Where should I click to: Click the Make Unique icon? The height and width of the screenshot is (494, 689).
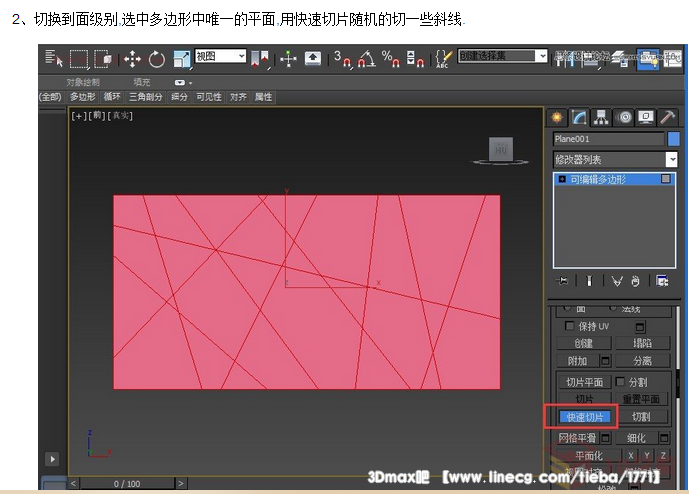617,281
